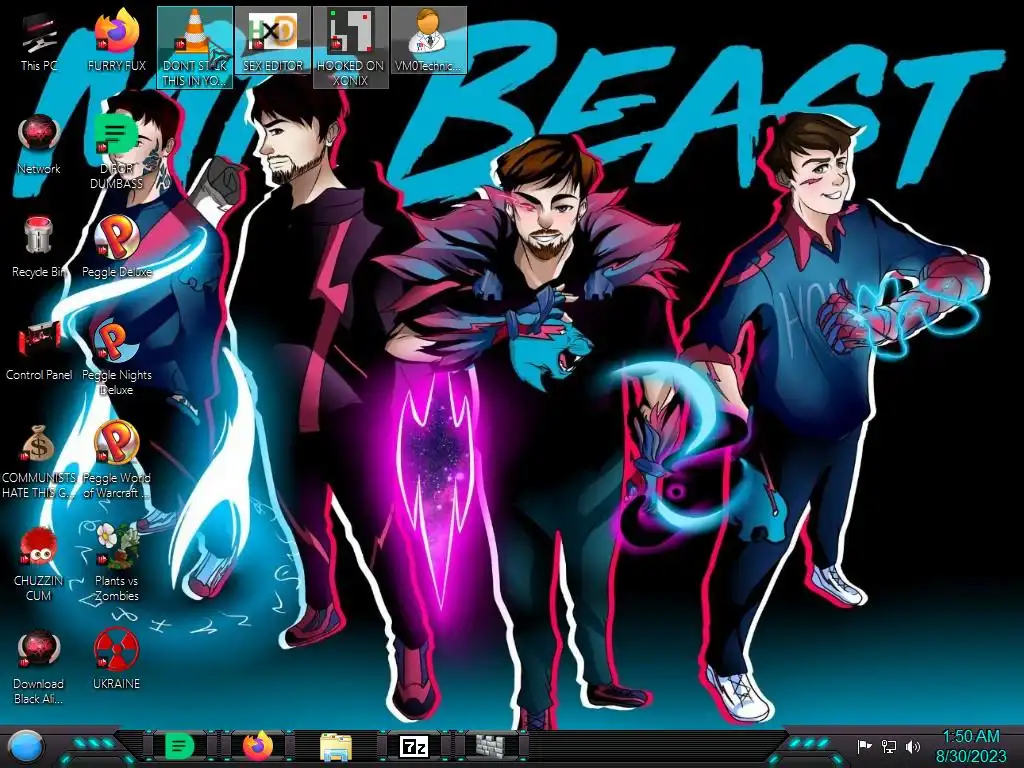Open the Action Center flag tray icon

pos(864,746)
